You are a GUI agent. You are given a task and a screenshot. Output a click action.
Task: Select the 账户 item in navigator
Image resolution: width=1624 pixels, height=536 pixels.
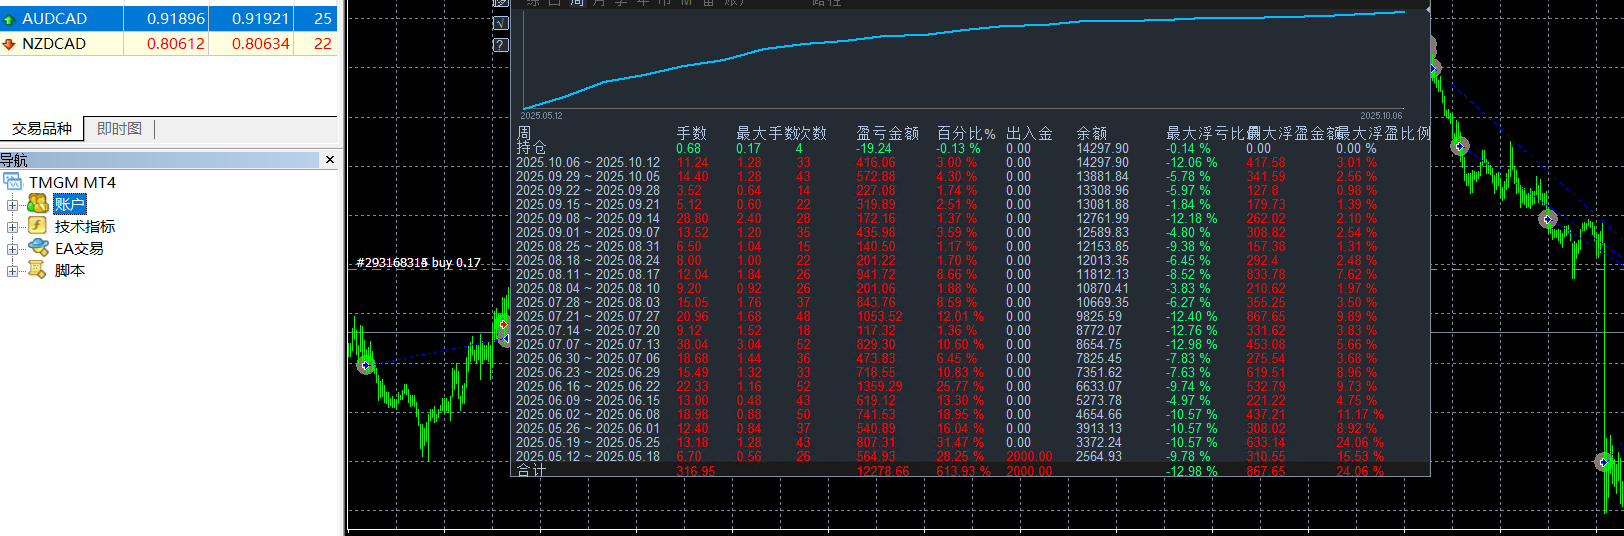point(70,204)
